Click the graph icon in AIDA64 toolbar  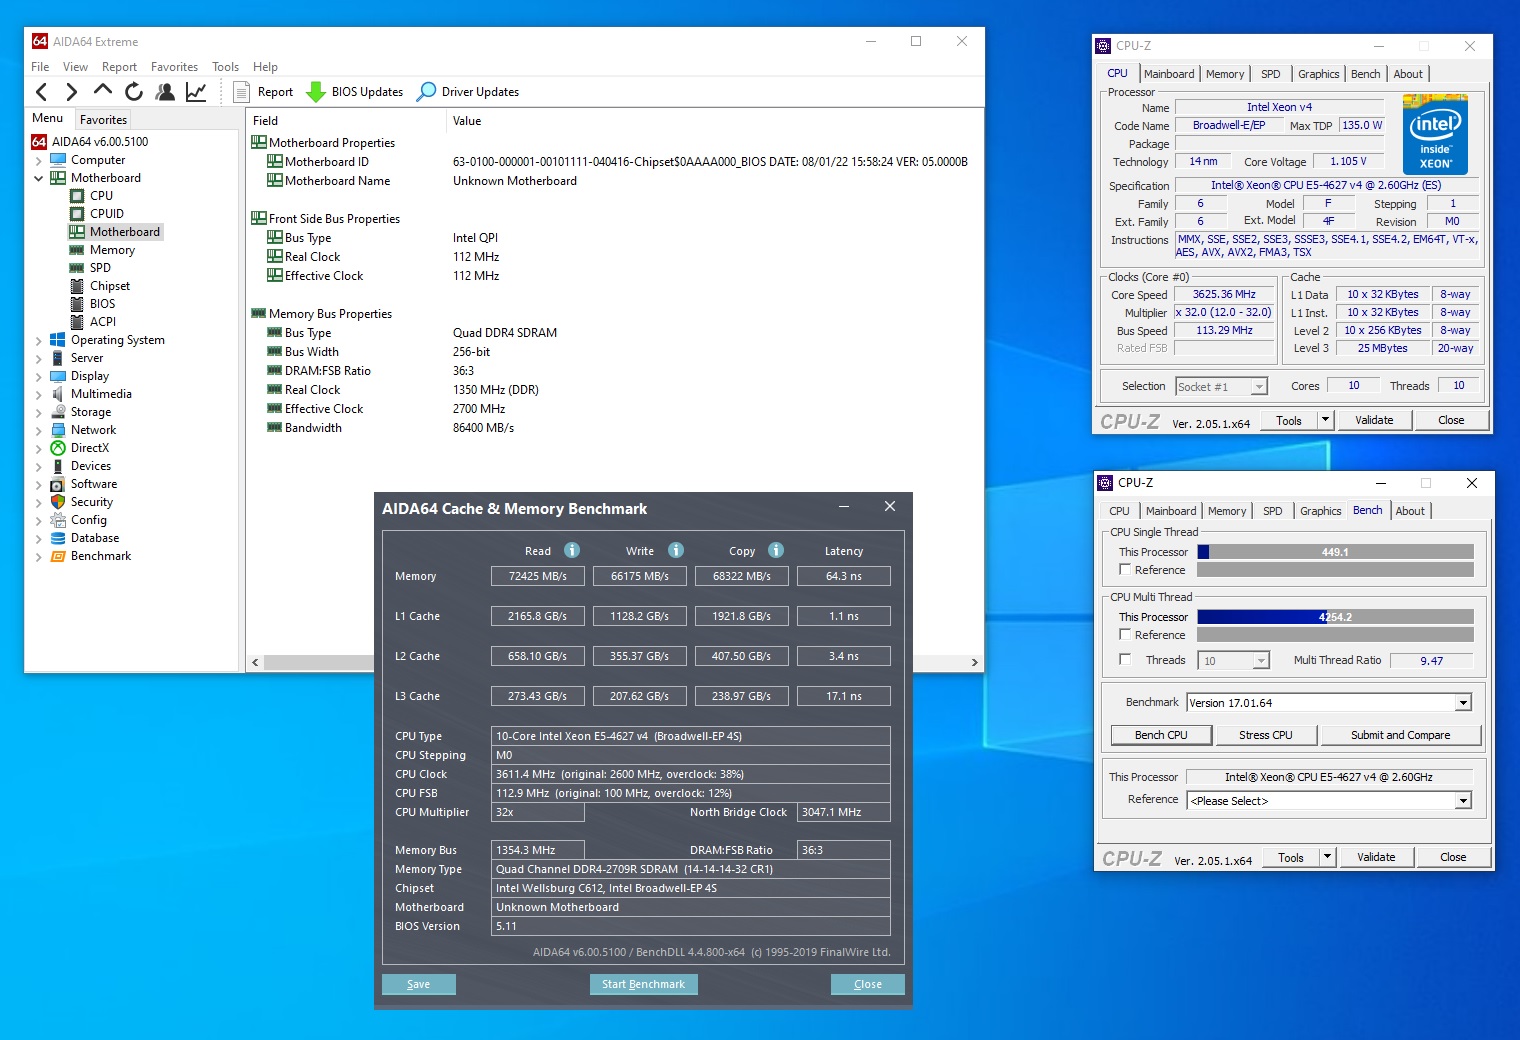[196, 92]
